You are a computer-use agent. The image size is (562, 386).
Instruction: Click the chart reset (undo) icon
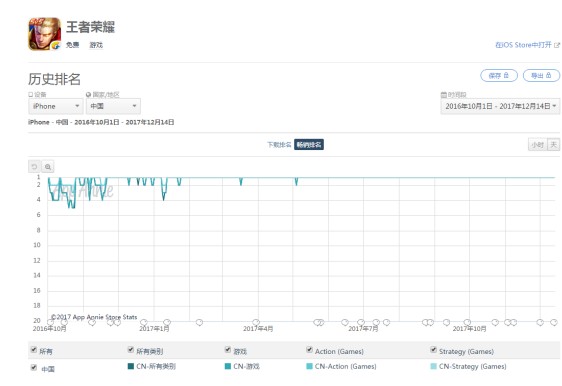coord(34,167)
